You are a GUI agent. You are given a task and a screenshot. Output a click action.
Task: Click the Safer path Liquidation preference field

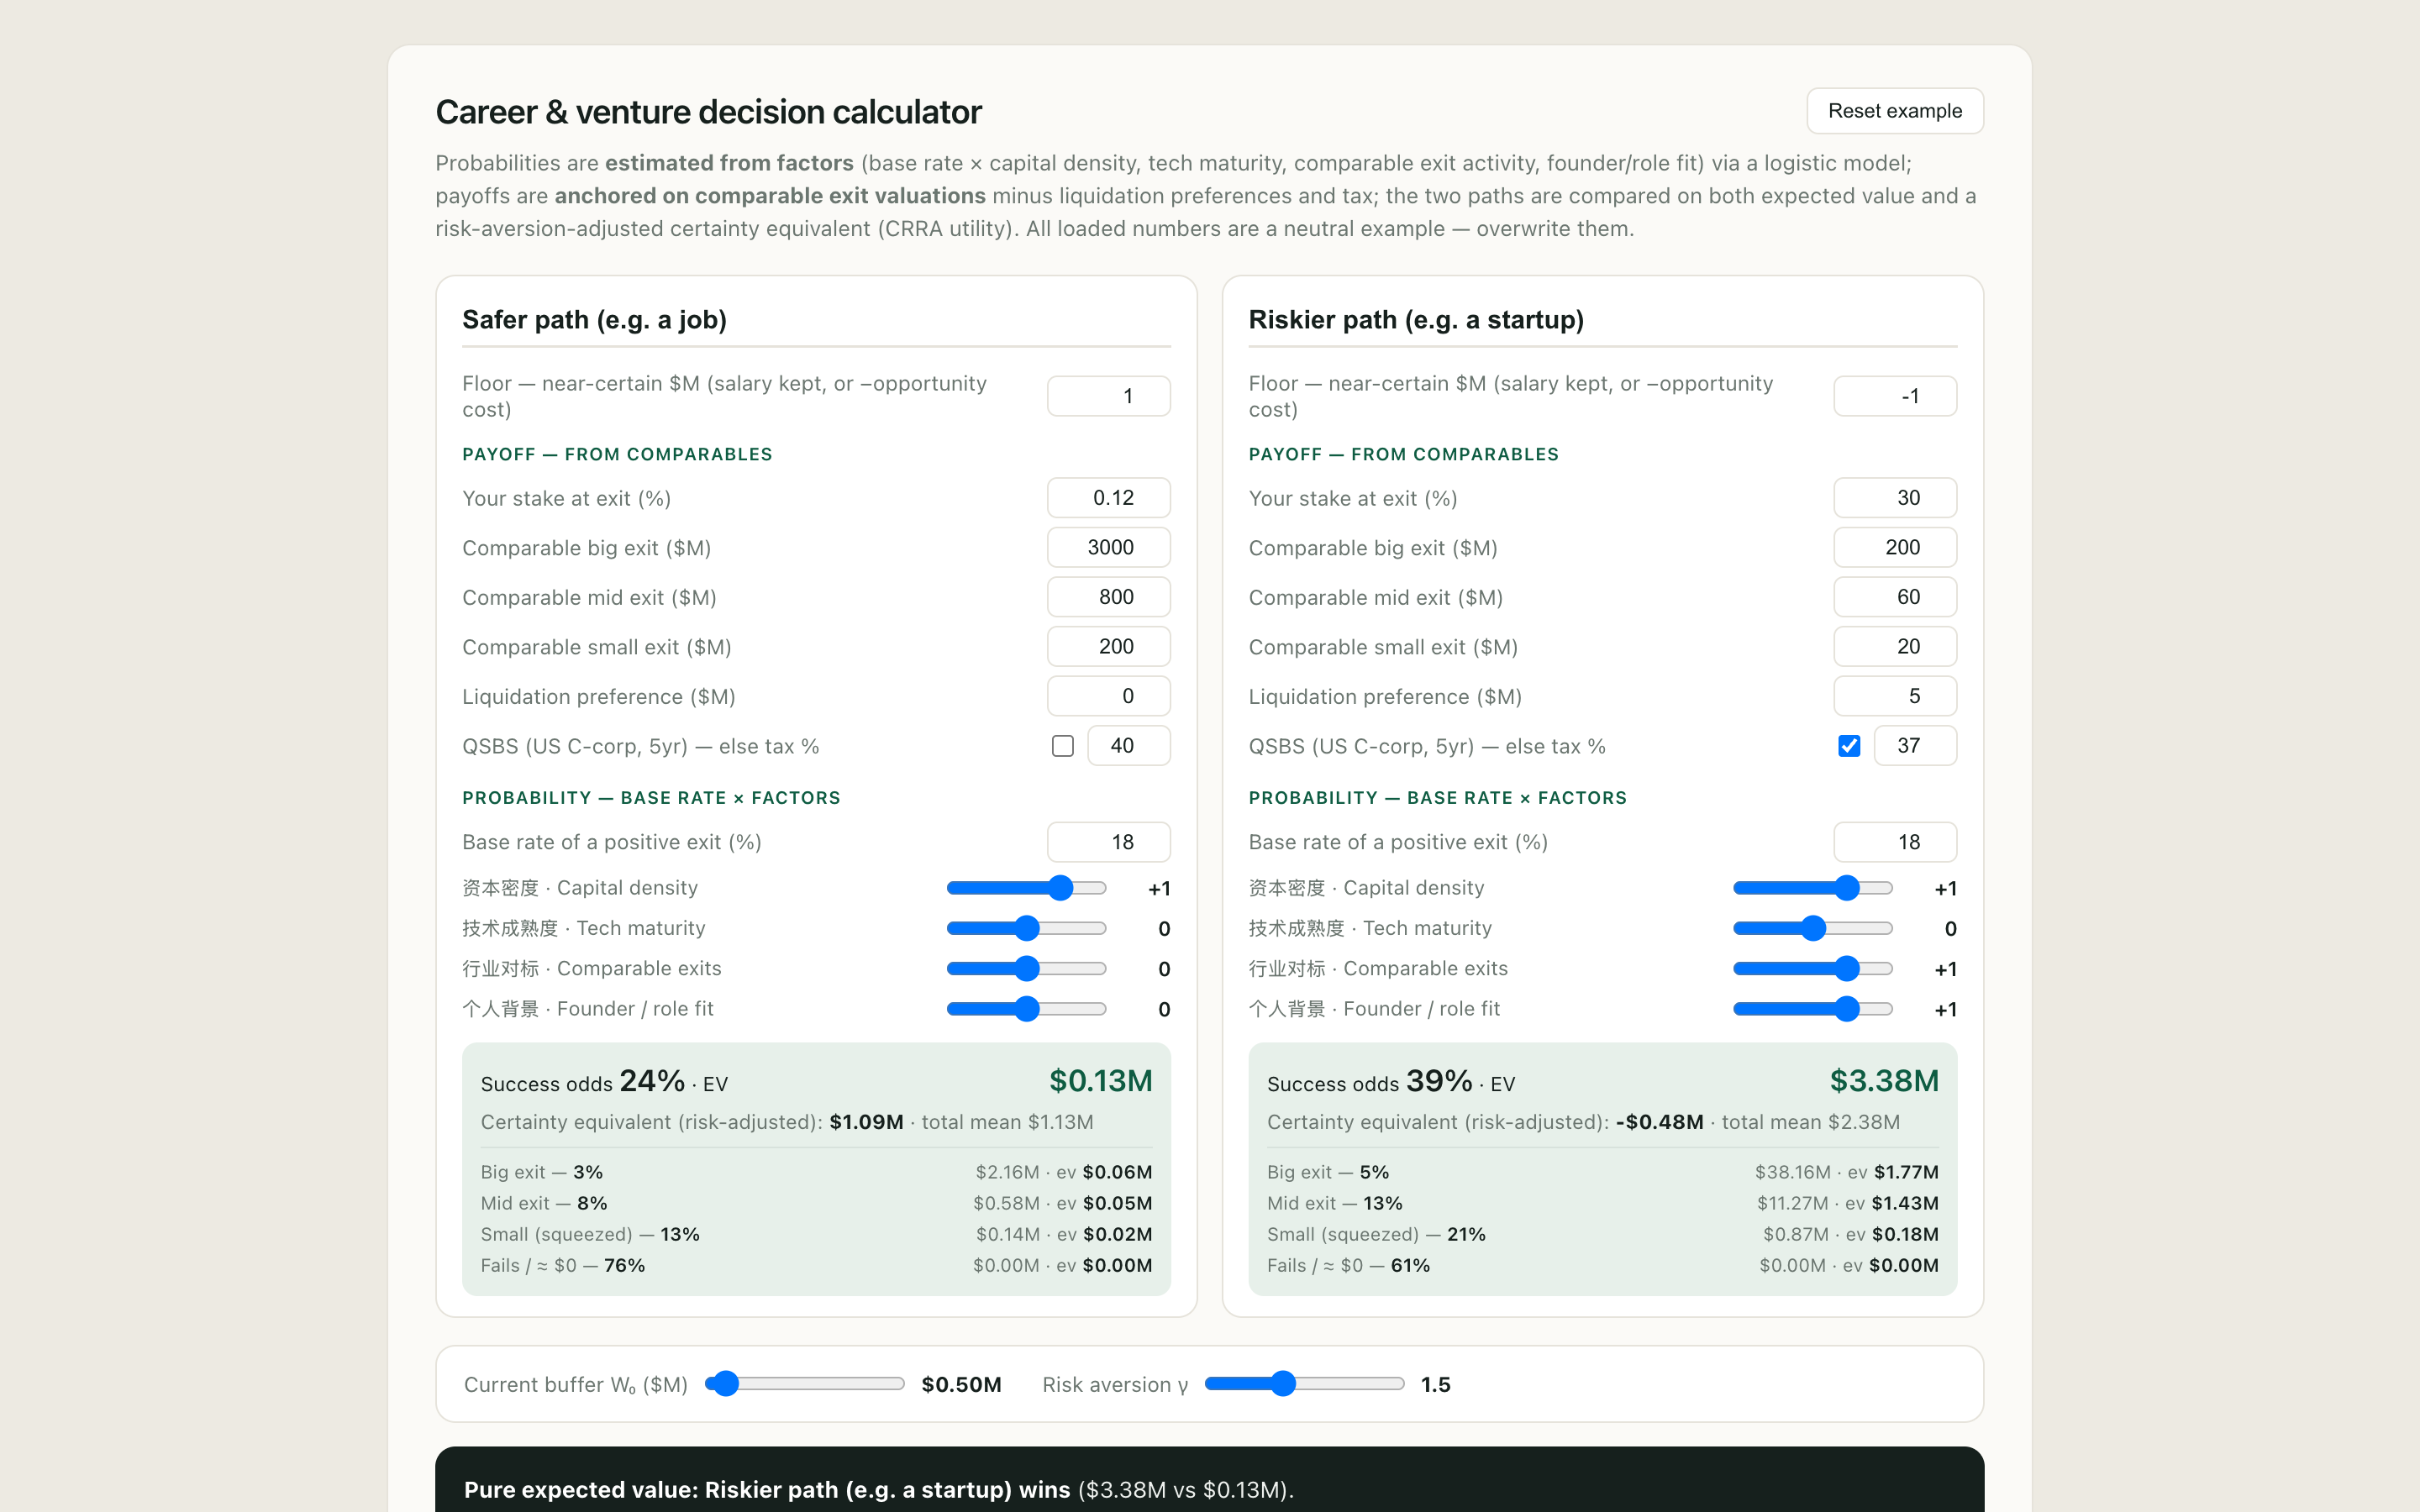[1108, 696]
